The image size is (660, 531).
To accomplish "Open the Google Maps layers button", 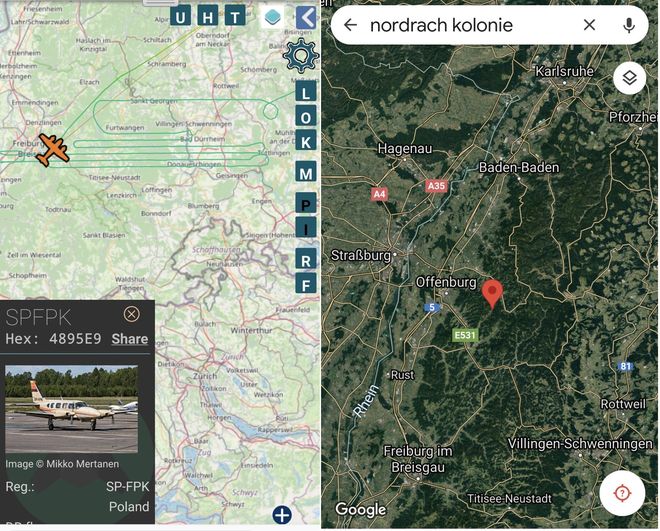I will 629,78.
